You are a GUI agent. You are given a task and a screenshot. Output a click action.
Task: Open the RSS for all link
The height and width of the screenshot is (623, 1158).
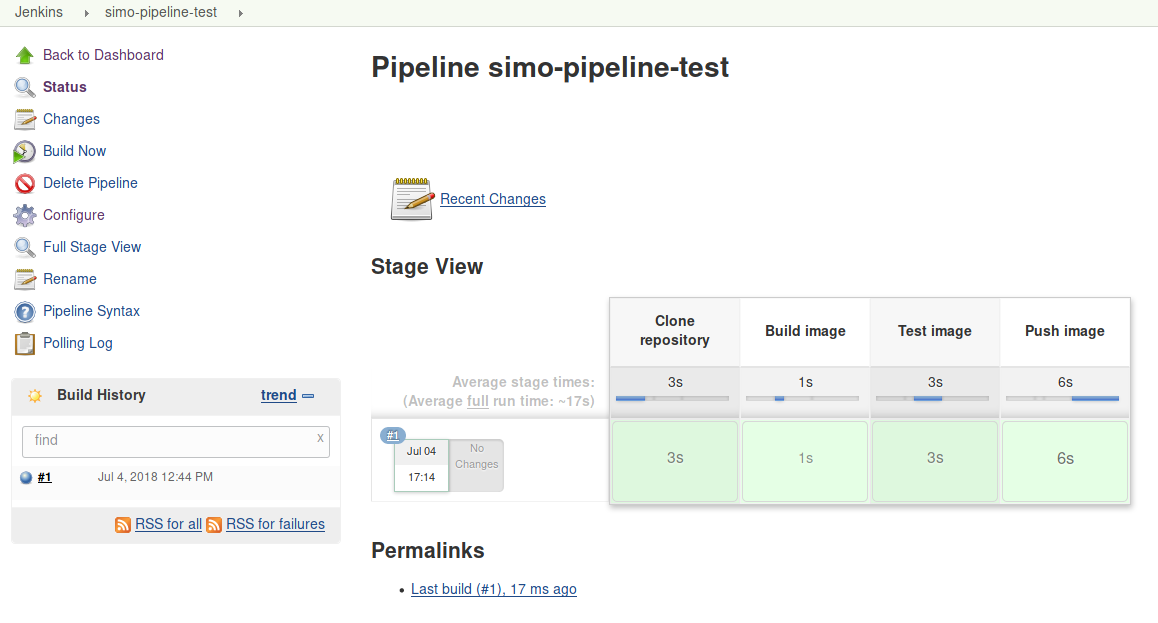pos(168,524)
